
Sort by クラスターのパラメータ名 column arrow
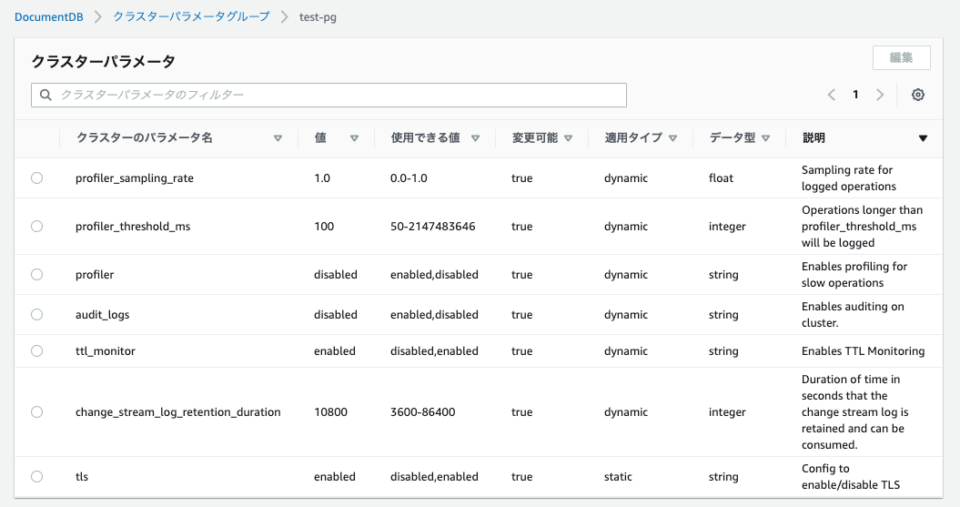click(277, 138)
